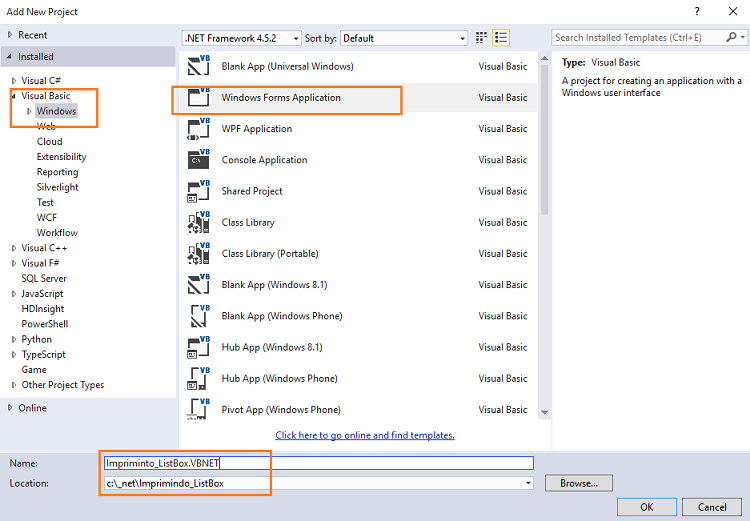
Task: Select the HDInsight category
Action: (43, 309)
